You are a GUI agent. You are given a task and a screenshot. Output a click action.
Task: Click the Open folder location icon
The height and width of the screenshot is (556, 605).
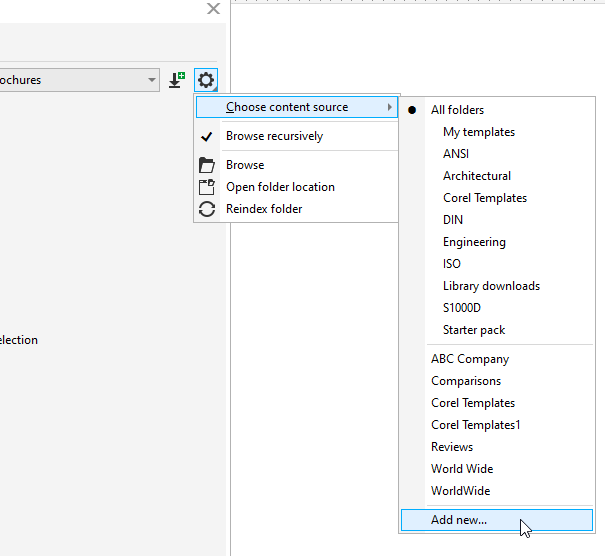pyautogui.click(x=207, y=187)
